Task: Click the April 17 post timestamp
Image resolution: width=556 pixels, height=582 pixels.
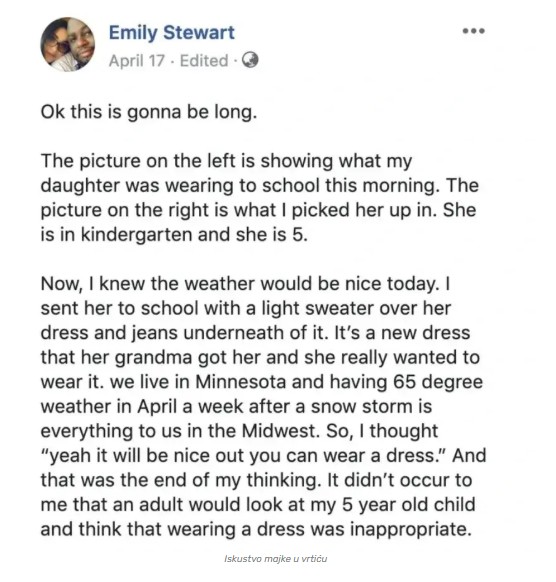Action: 137,61
